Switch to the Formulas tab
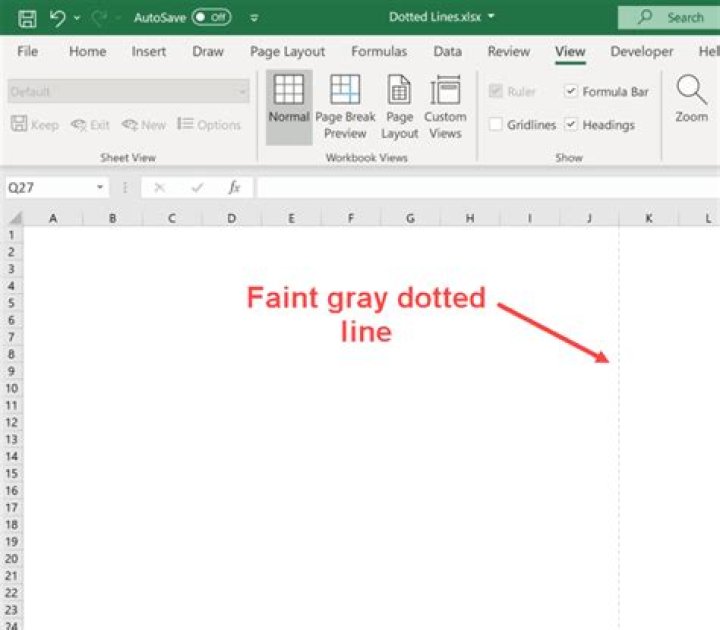 (379, 51)
